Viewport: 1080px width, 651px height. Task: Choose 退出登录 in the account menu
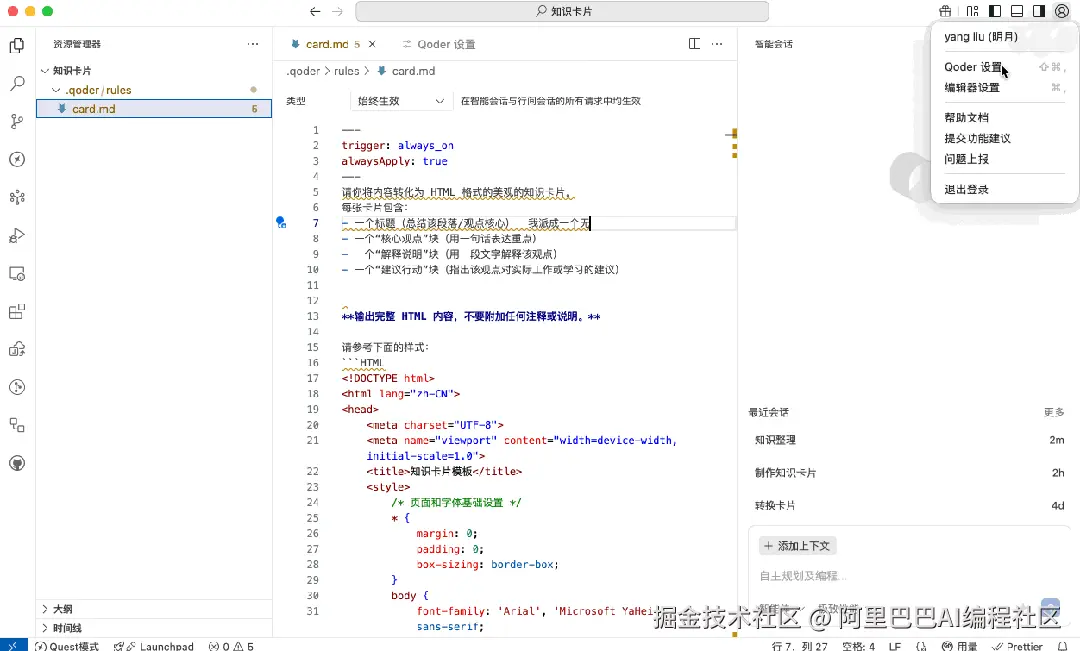point(966,189)
